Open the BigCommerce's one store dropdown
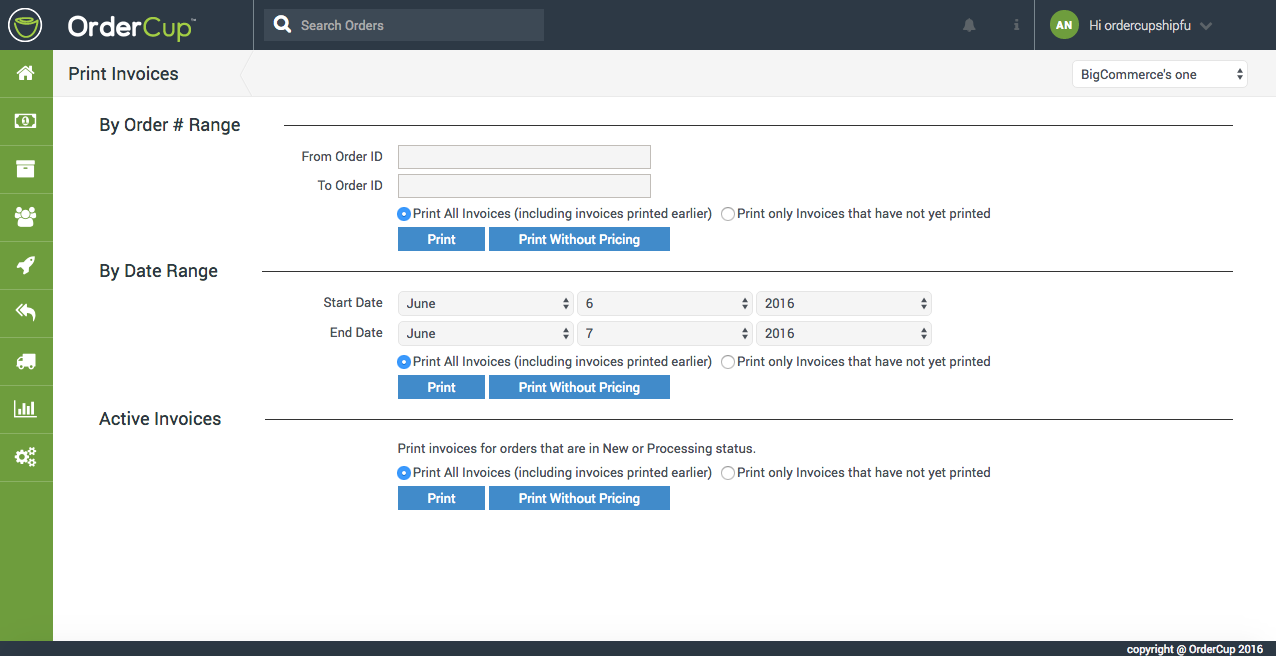 point(1159,74)
